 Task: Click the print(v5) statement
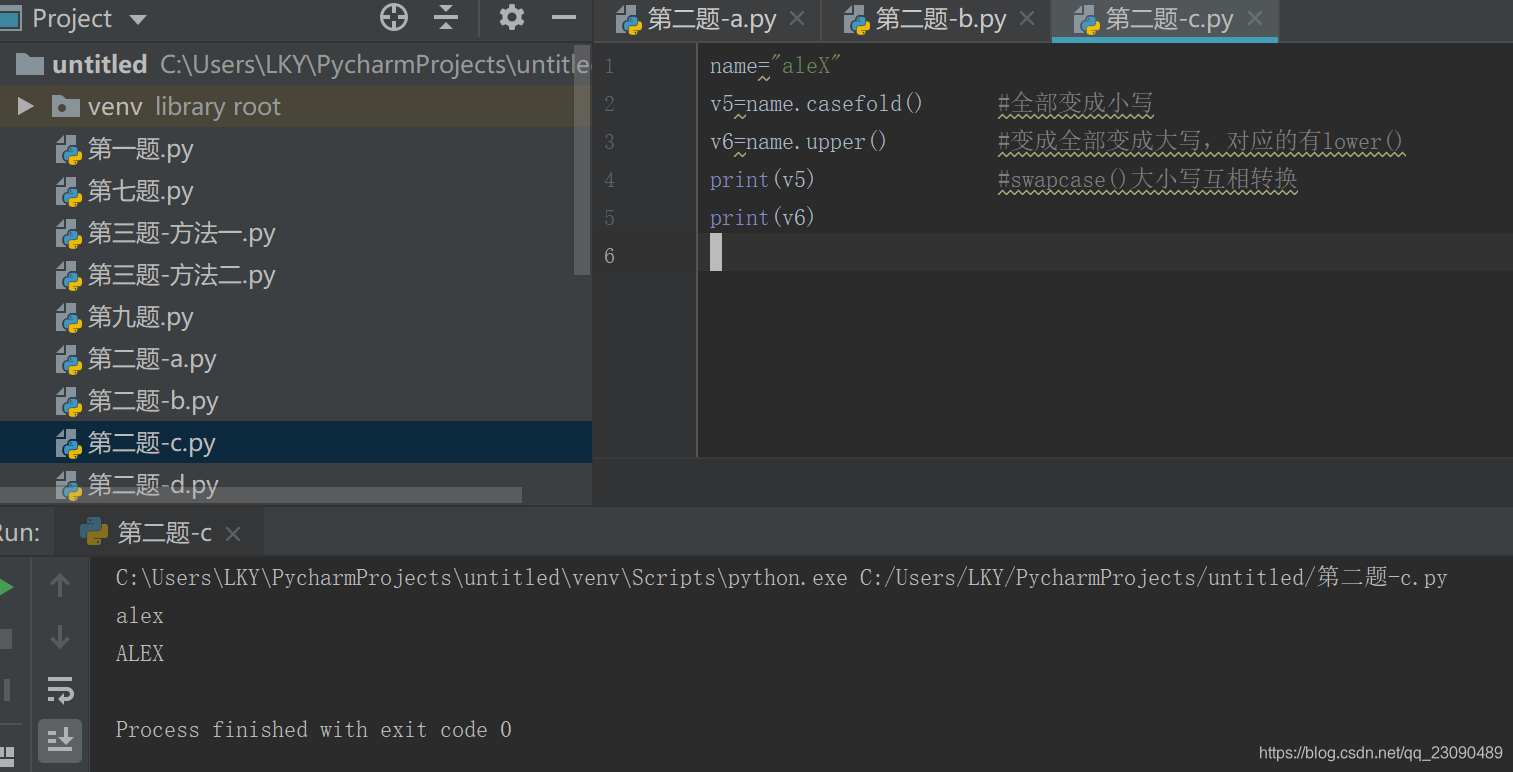[x=762, y=180]
